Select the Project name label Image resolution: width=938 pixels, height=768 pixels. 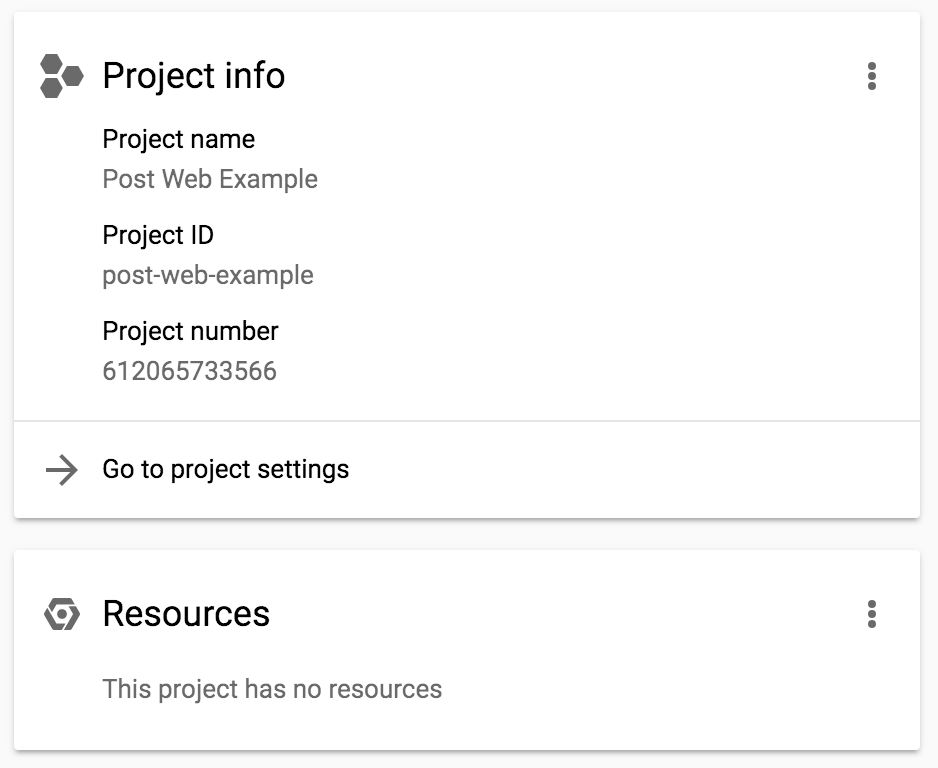179,139
